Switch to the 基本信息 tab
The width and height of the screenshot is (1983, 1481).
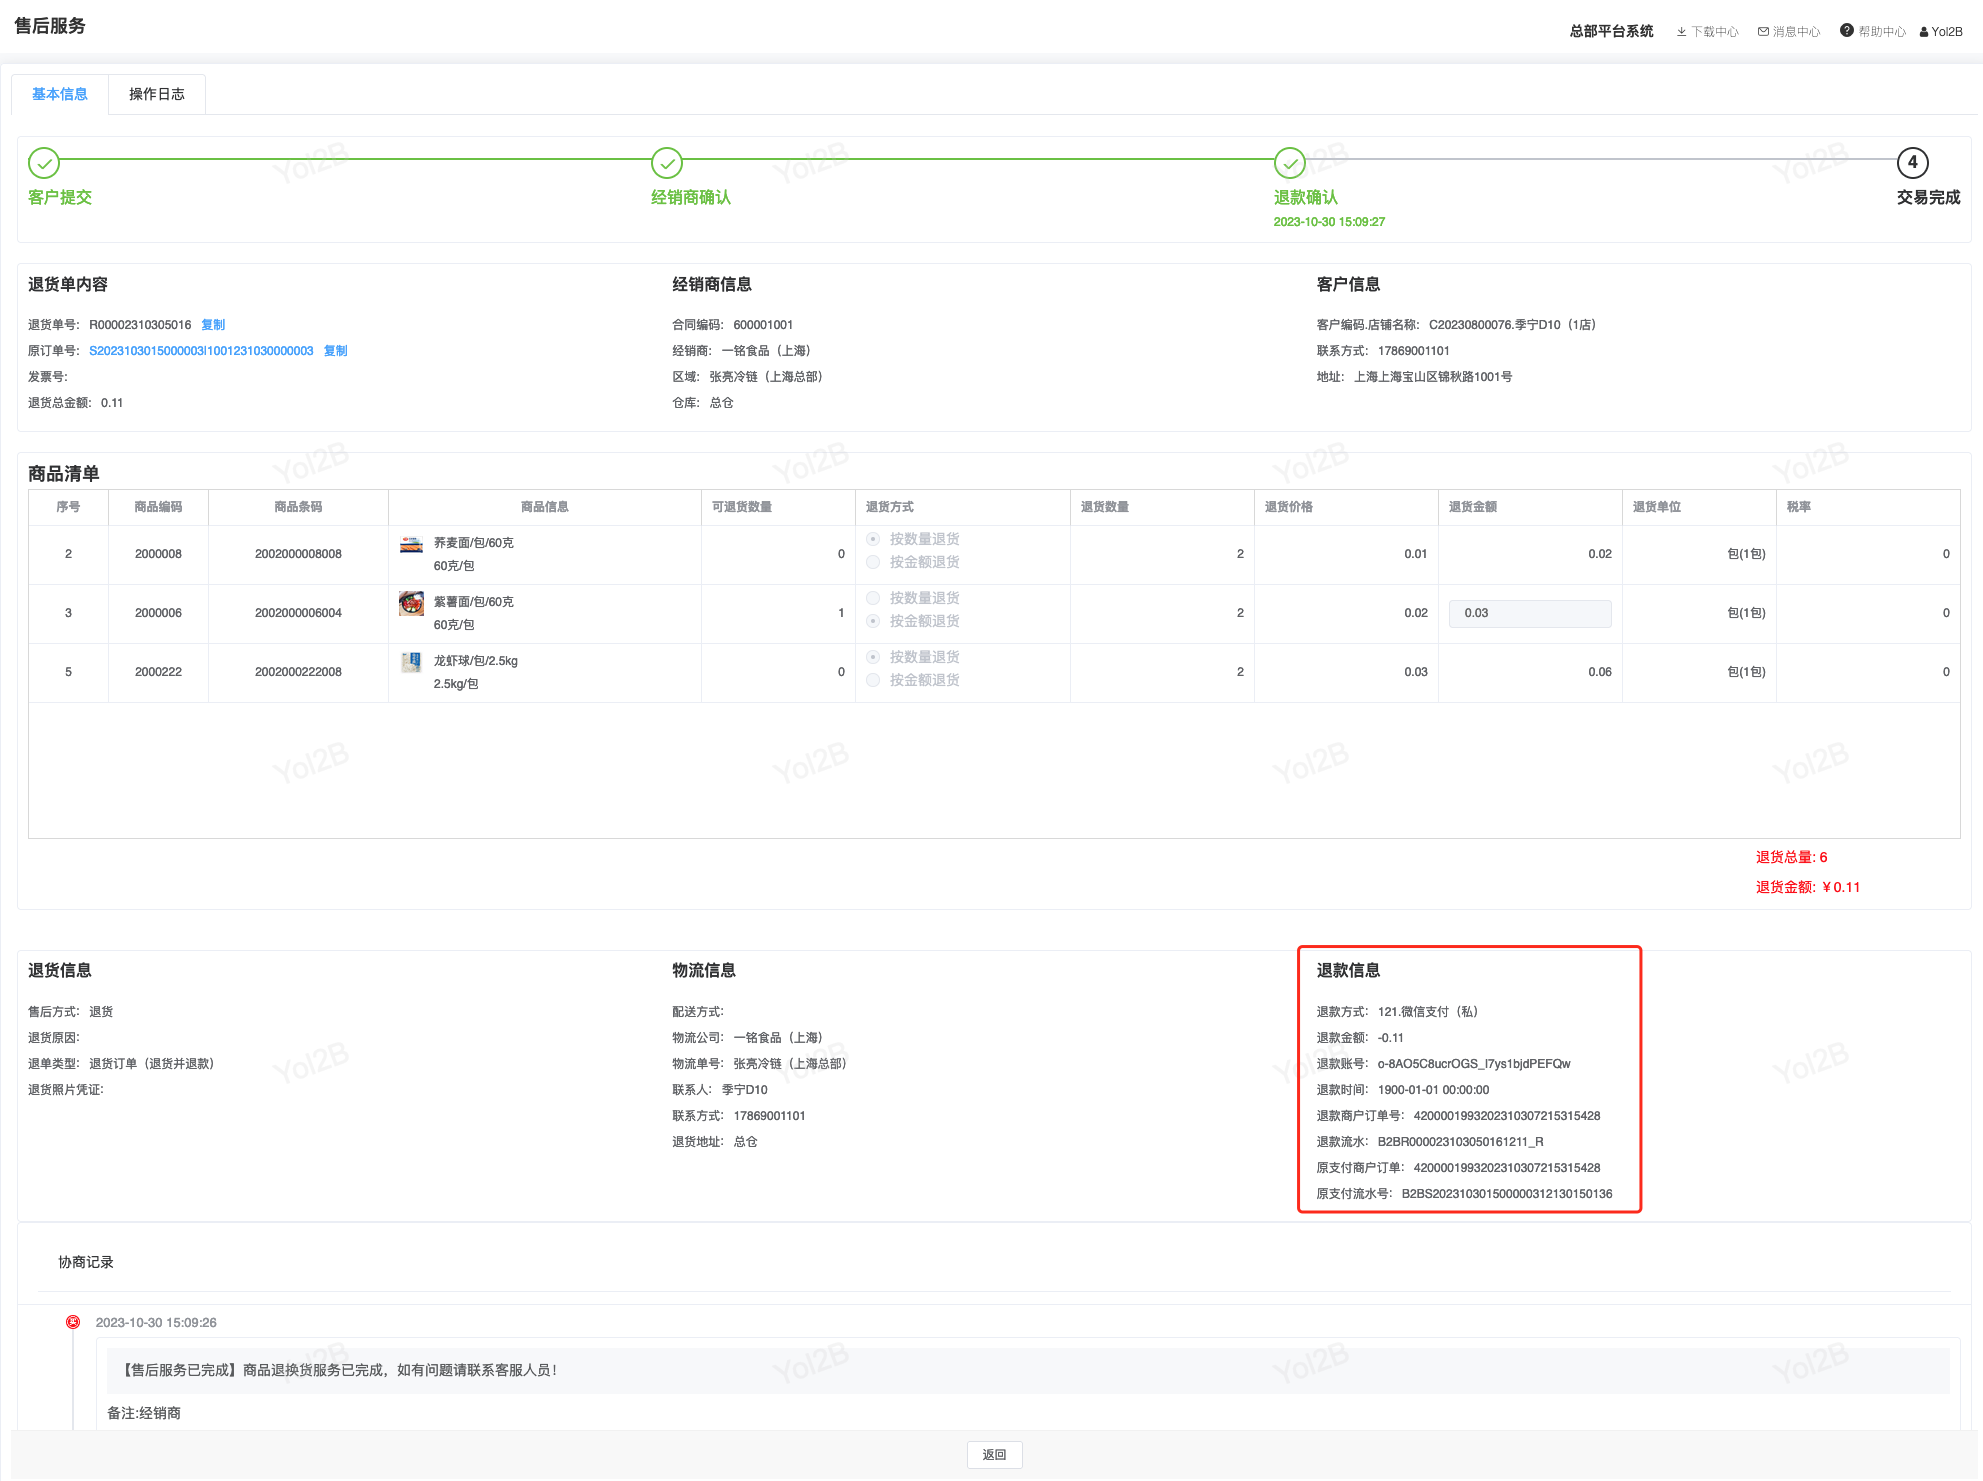[x=60, y=94]
